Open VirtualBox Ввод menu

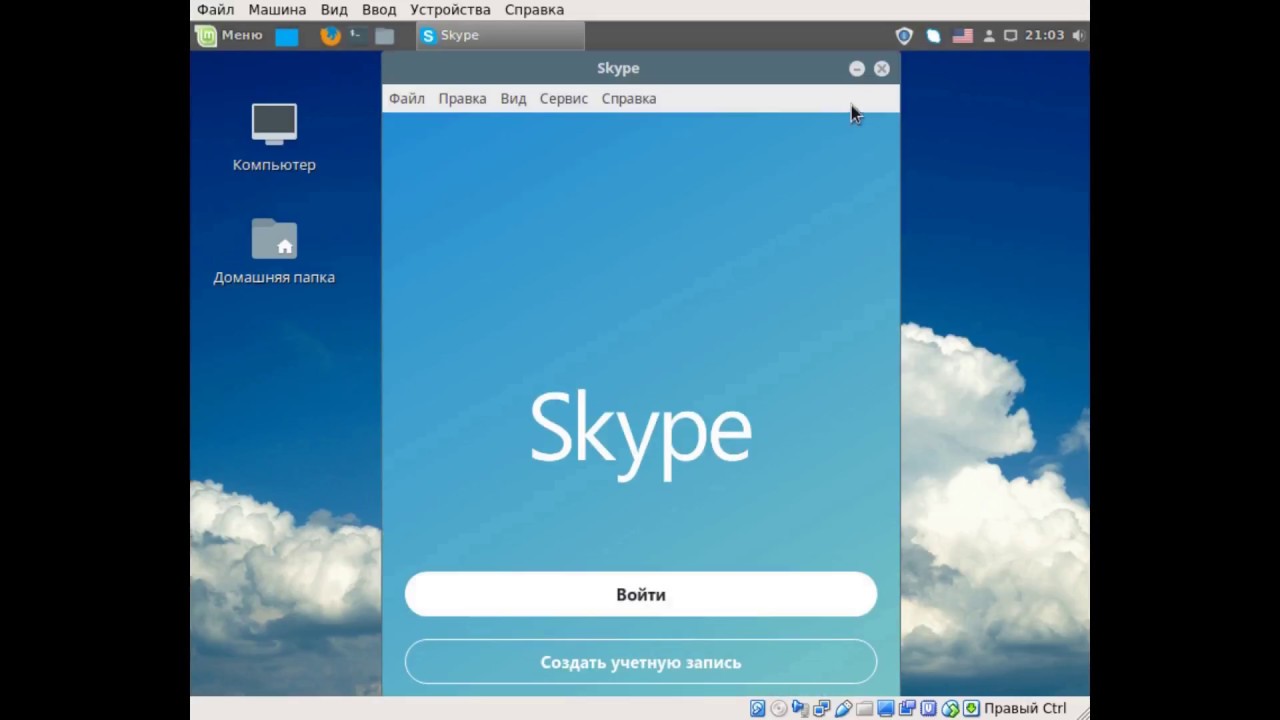[x=379, y=10]
